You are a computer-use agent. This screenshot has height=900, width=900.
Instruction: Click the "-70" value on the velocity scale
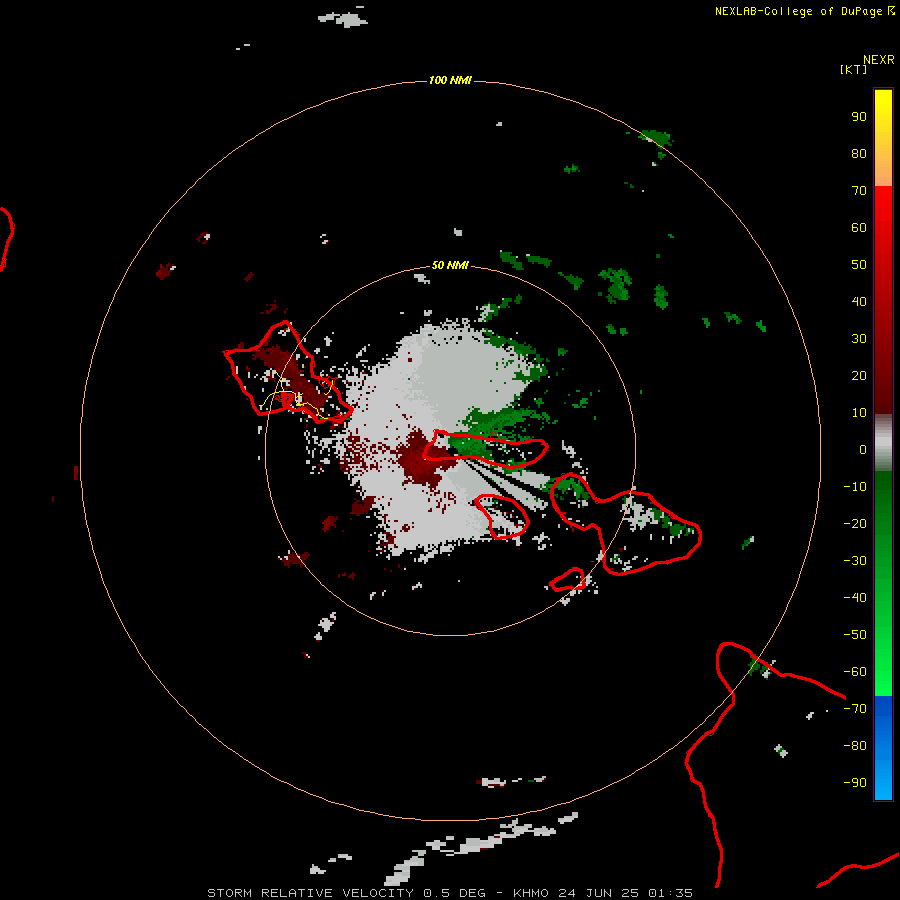[x=855, y=709]
